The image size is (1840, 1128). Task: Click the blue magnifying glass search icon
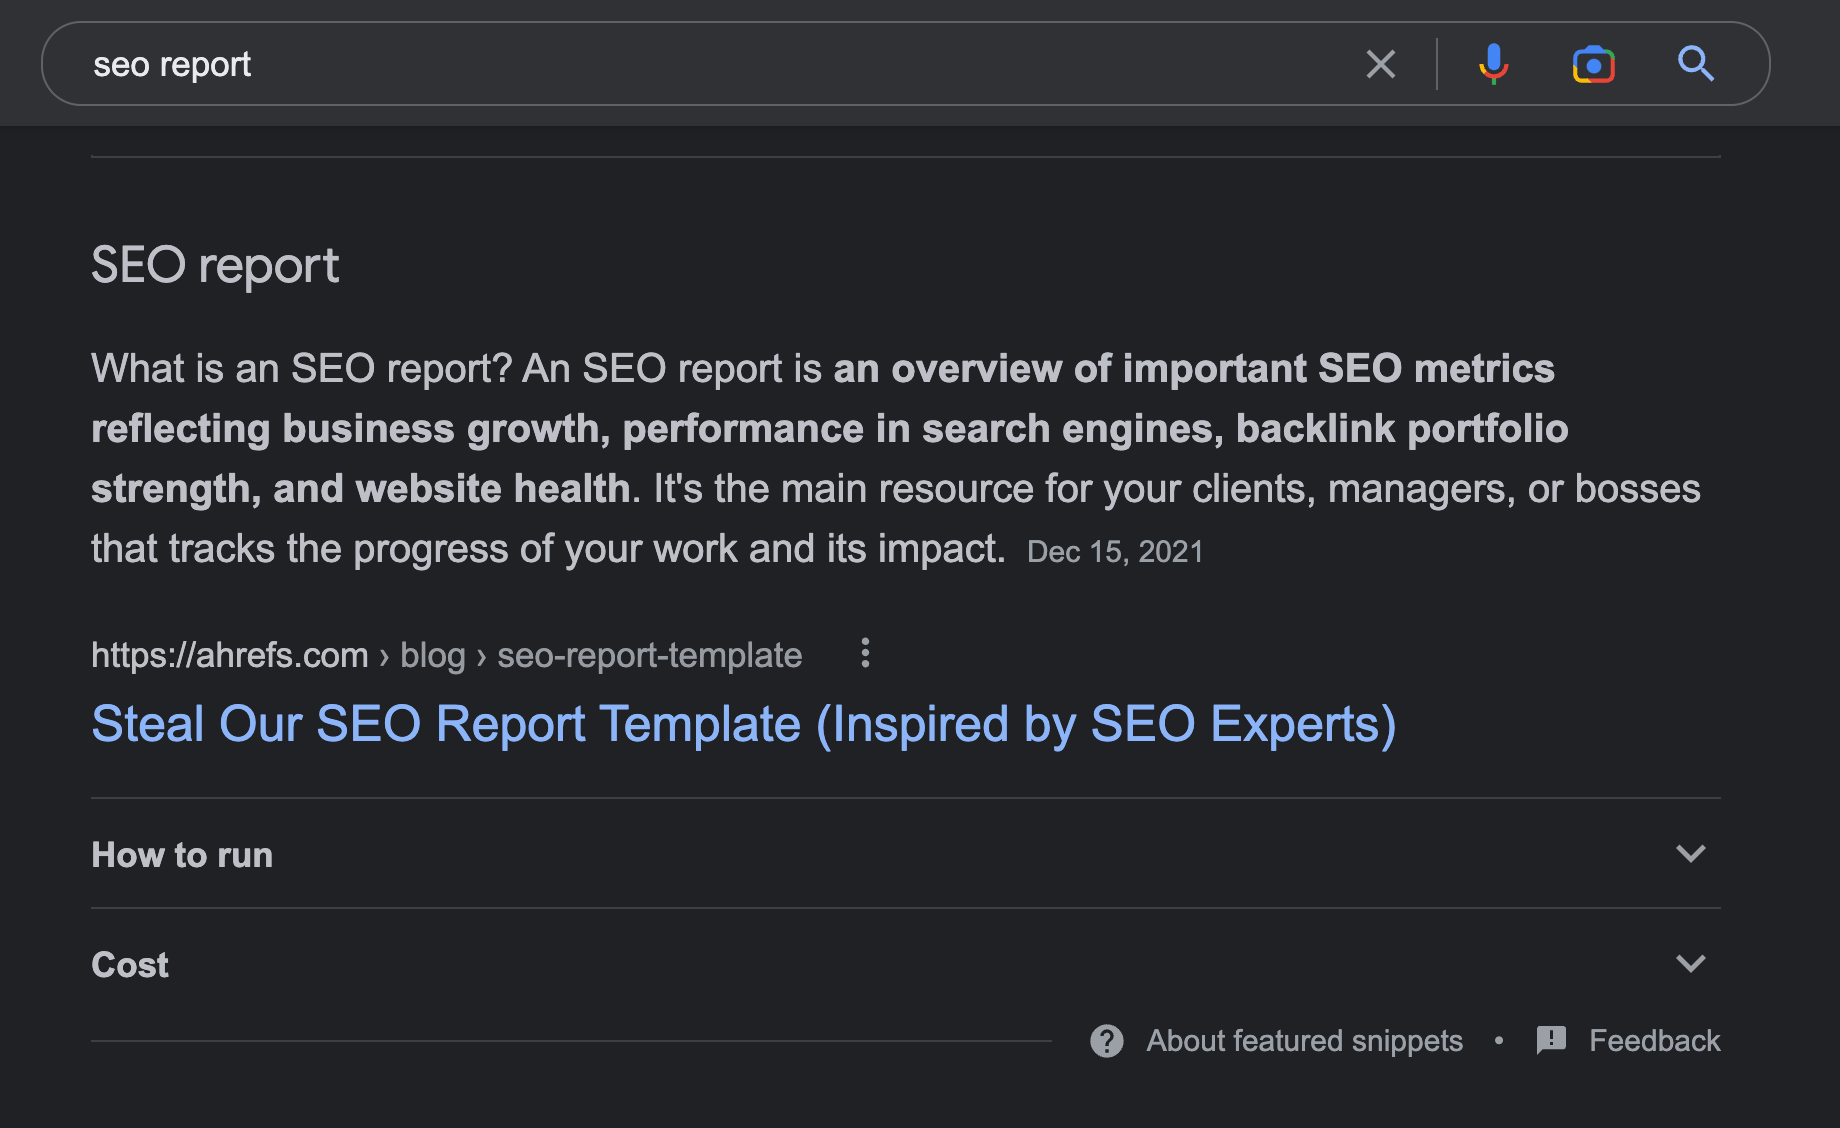(1695, 64)
